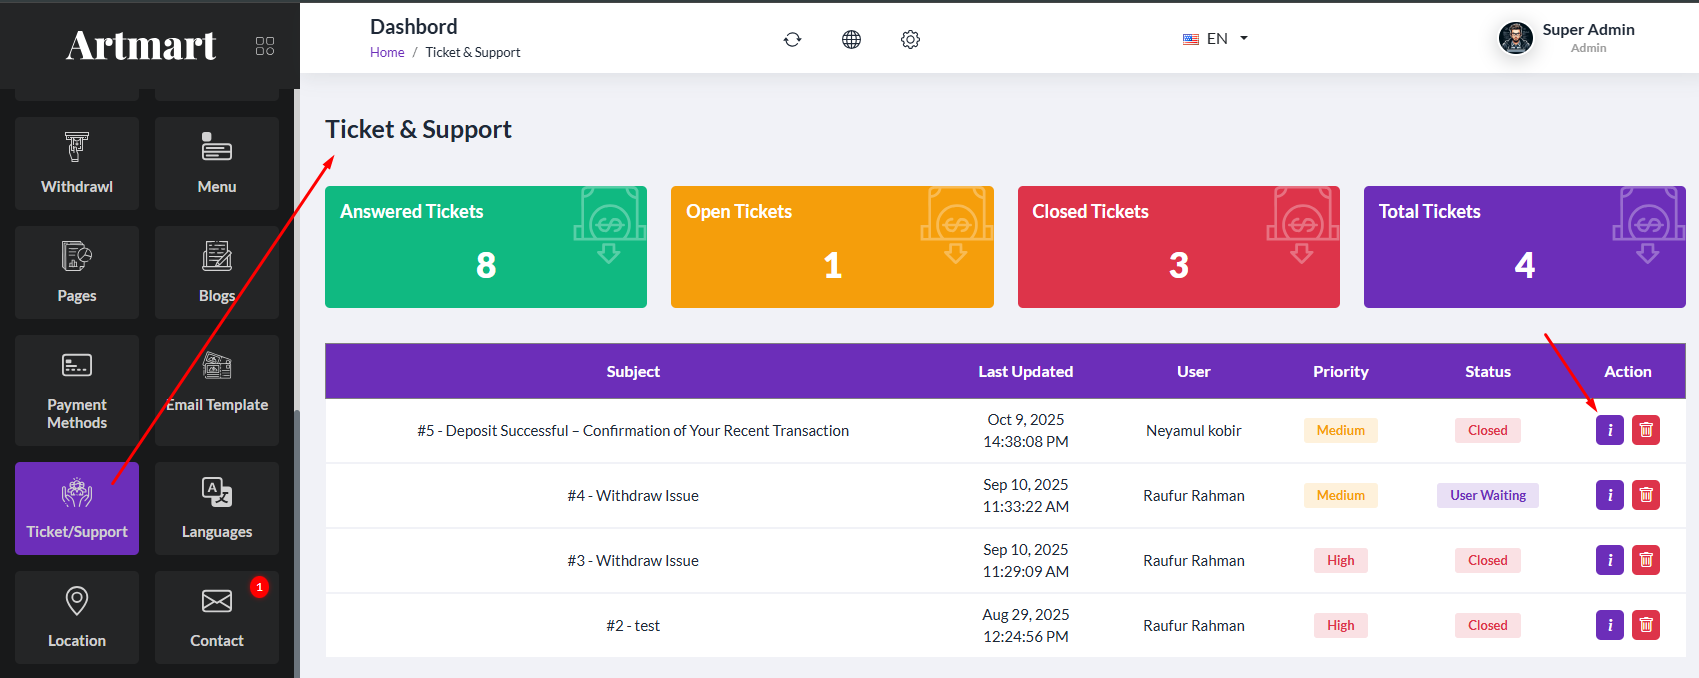Image resolution: width=1699 pixels, height=678 pixels.
Task: Delete ticket #3 Withdraw Issue
Action: click(x=1645, y=560)
